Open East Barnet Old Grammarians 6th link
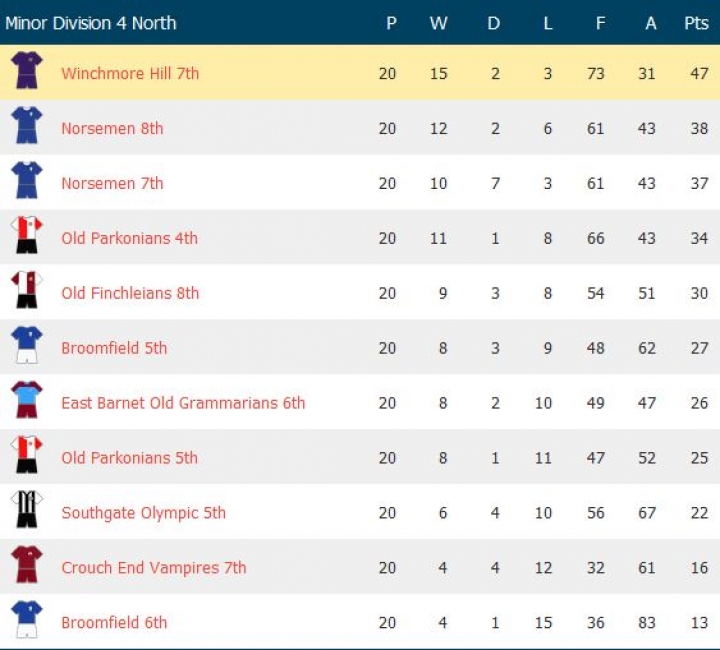This screenshot has height=650, width=720. tap(183, 403)
